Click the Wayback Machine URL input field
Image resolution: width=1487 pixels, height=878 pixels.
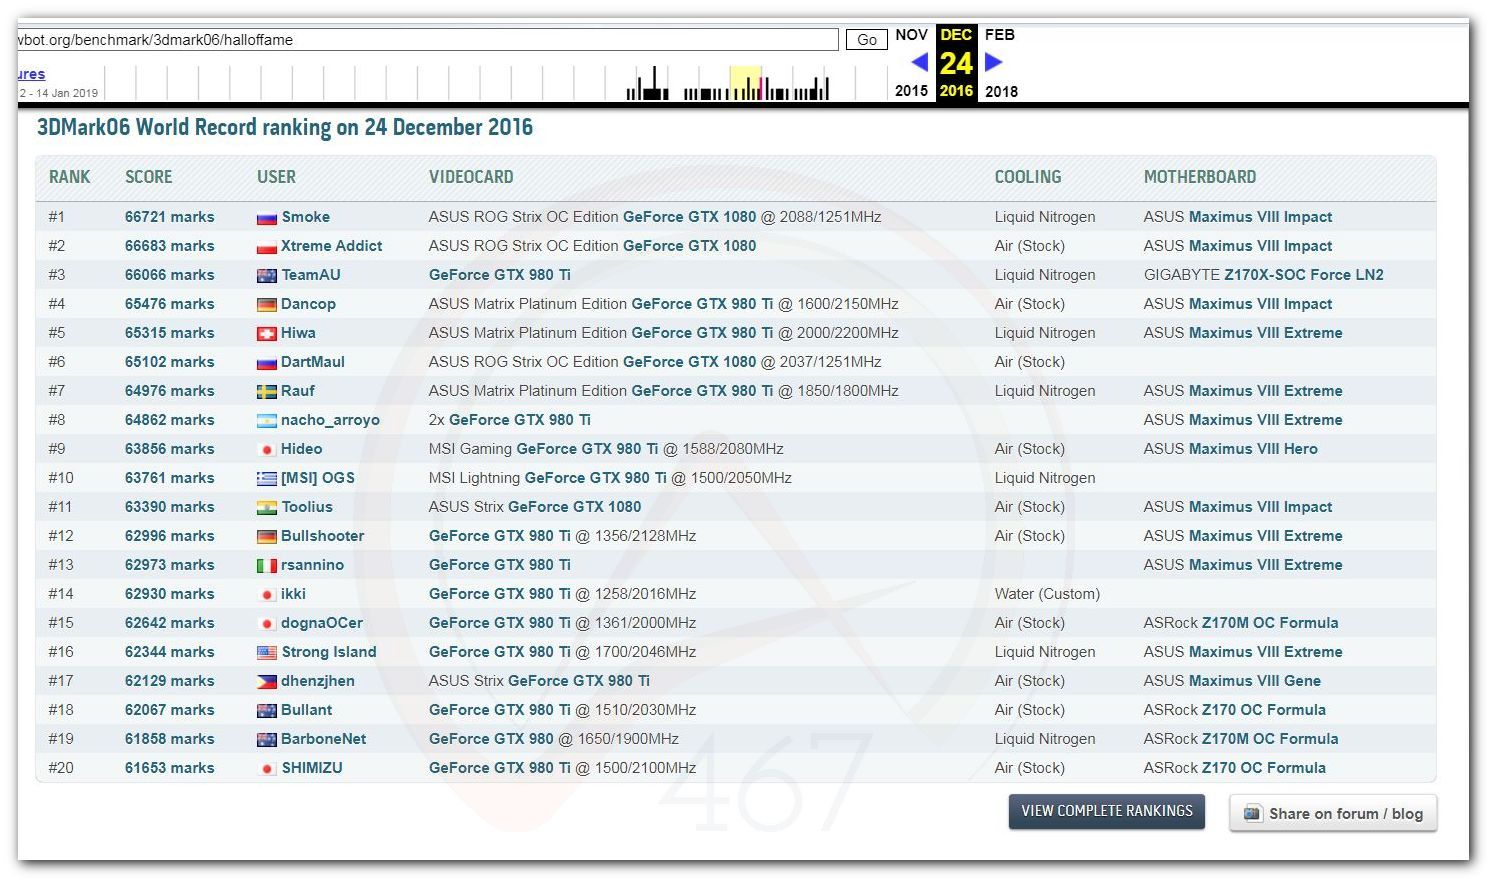click(x=428, y=40)
